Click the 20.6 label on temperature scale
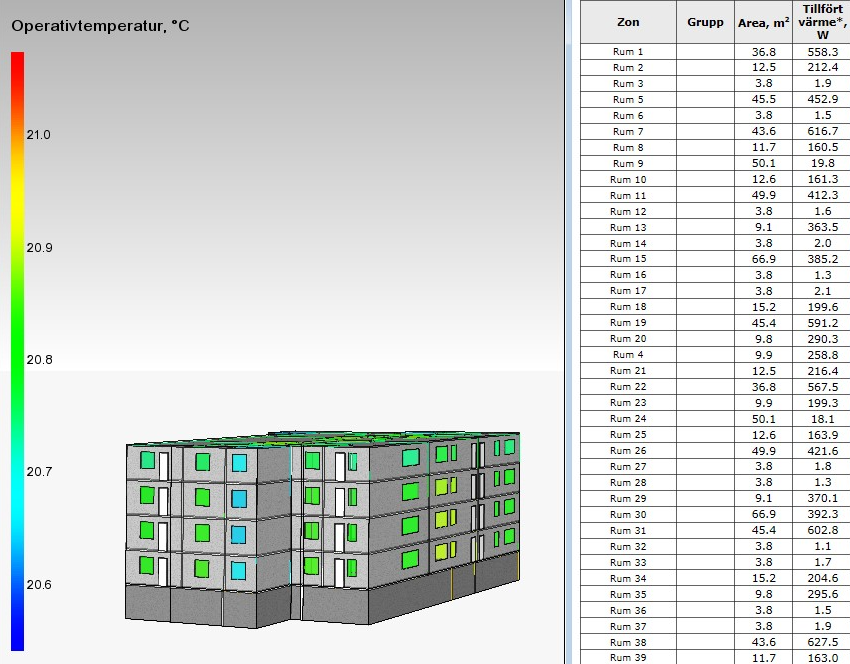850x664 pixels. coord(38,585)
